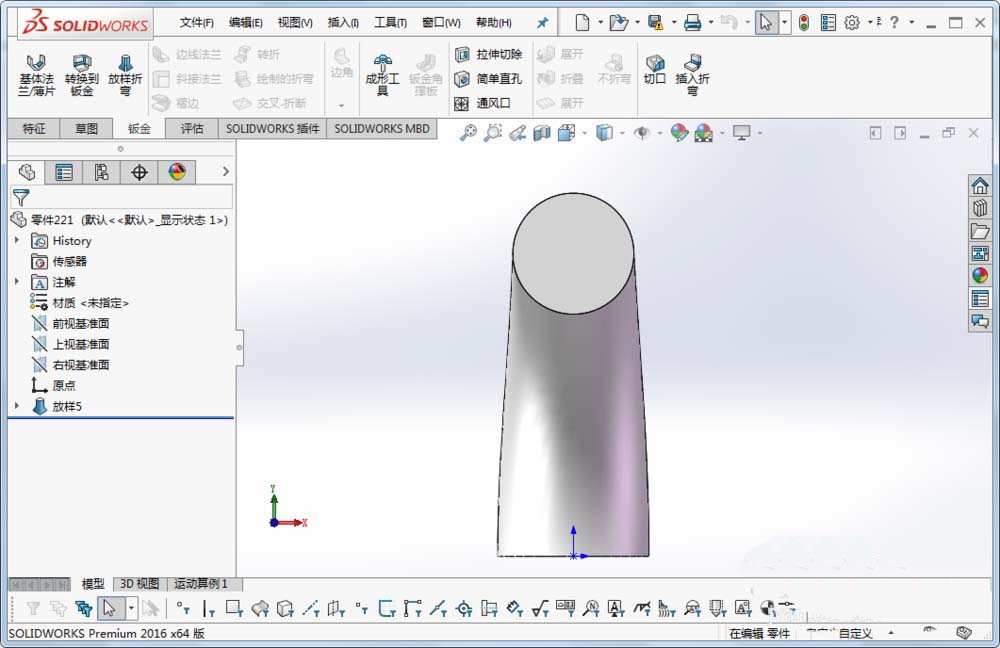This screenshot has width=1000, height=648.
Task: Open the DimXpertManager tab icon
Action: pyautogui.click(x=139, y=172)
